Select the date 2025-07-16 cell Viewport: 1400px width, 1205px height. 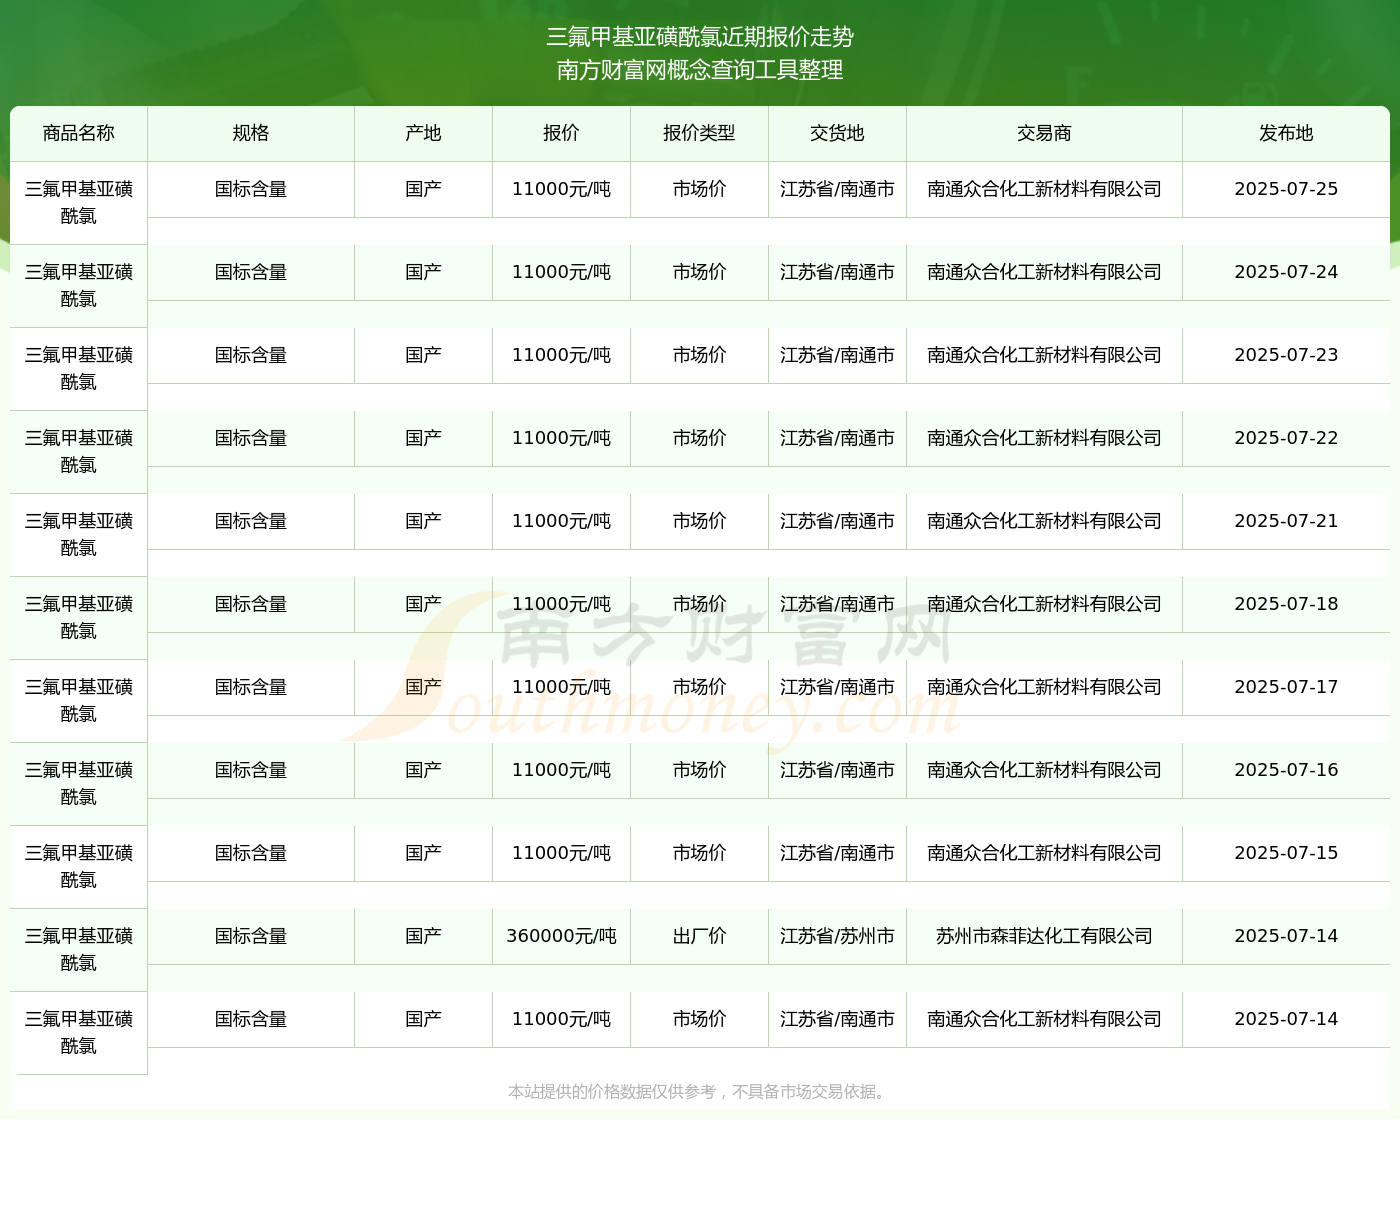pyautogui.click(x=1287, y=770)
